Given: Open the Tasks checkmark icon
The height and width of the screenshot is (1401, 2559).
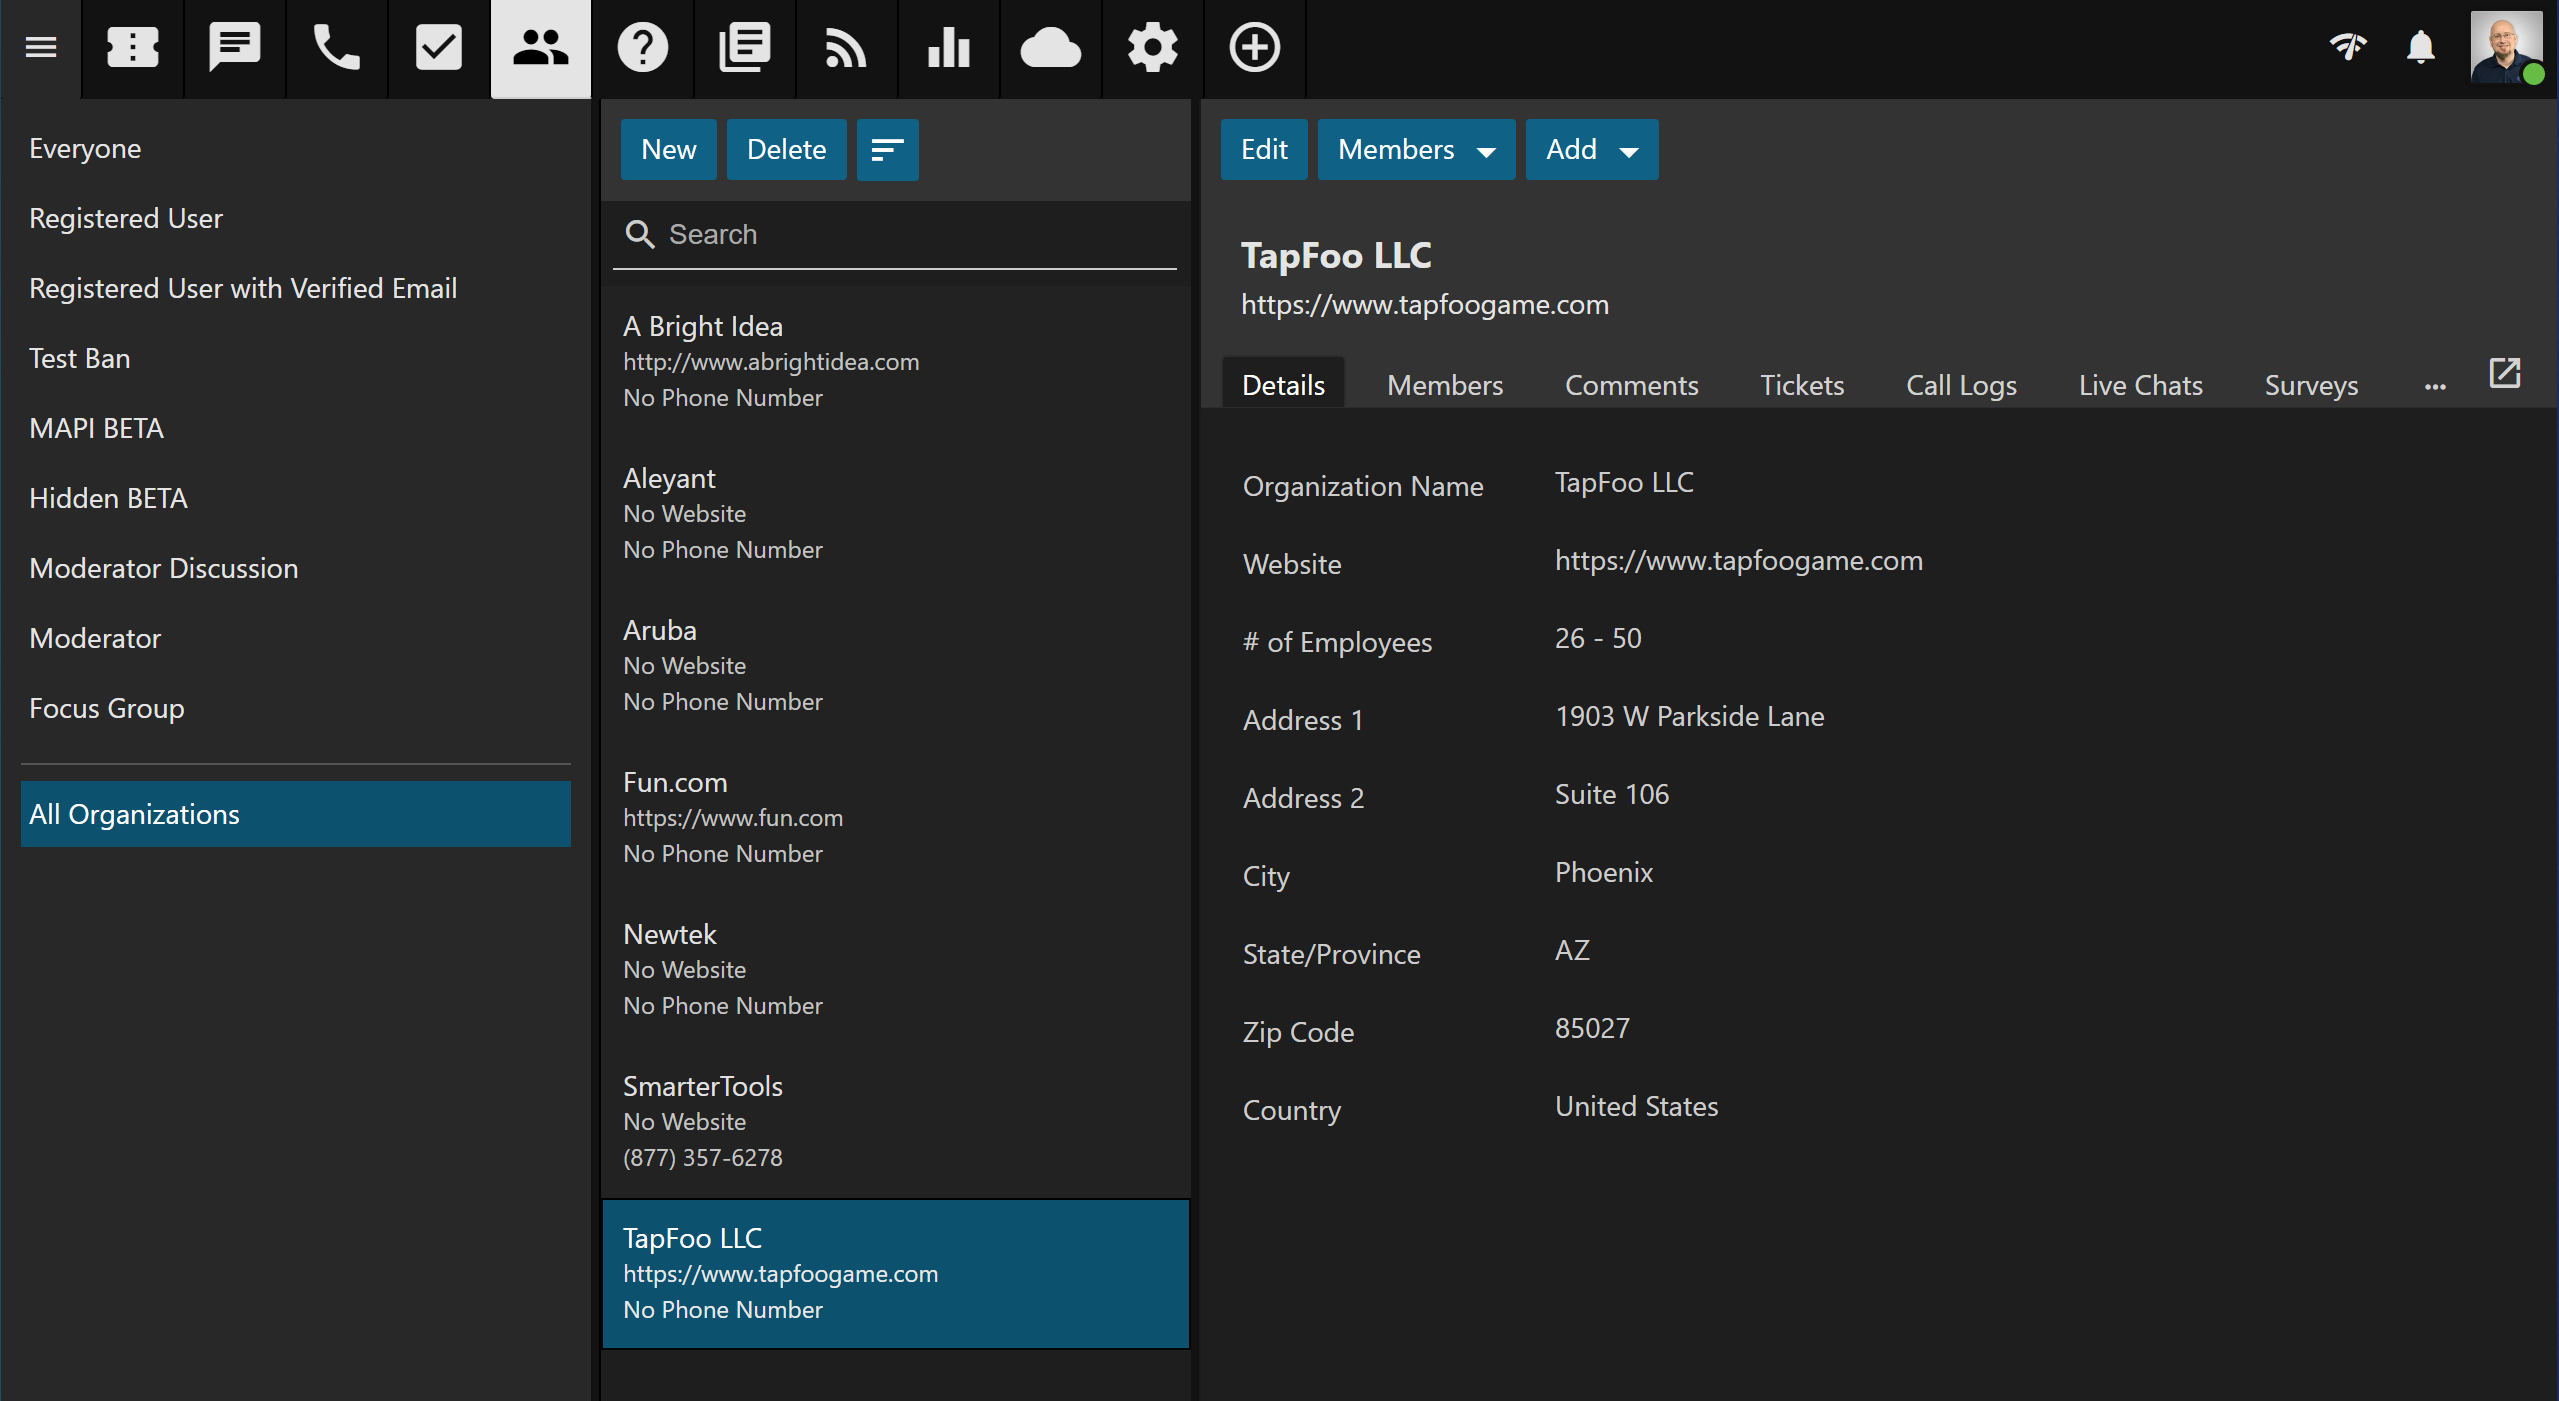Looking at the screenshot, I should click(x=439, y=48).
